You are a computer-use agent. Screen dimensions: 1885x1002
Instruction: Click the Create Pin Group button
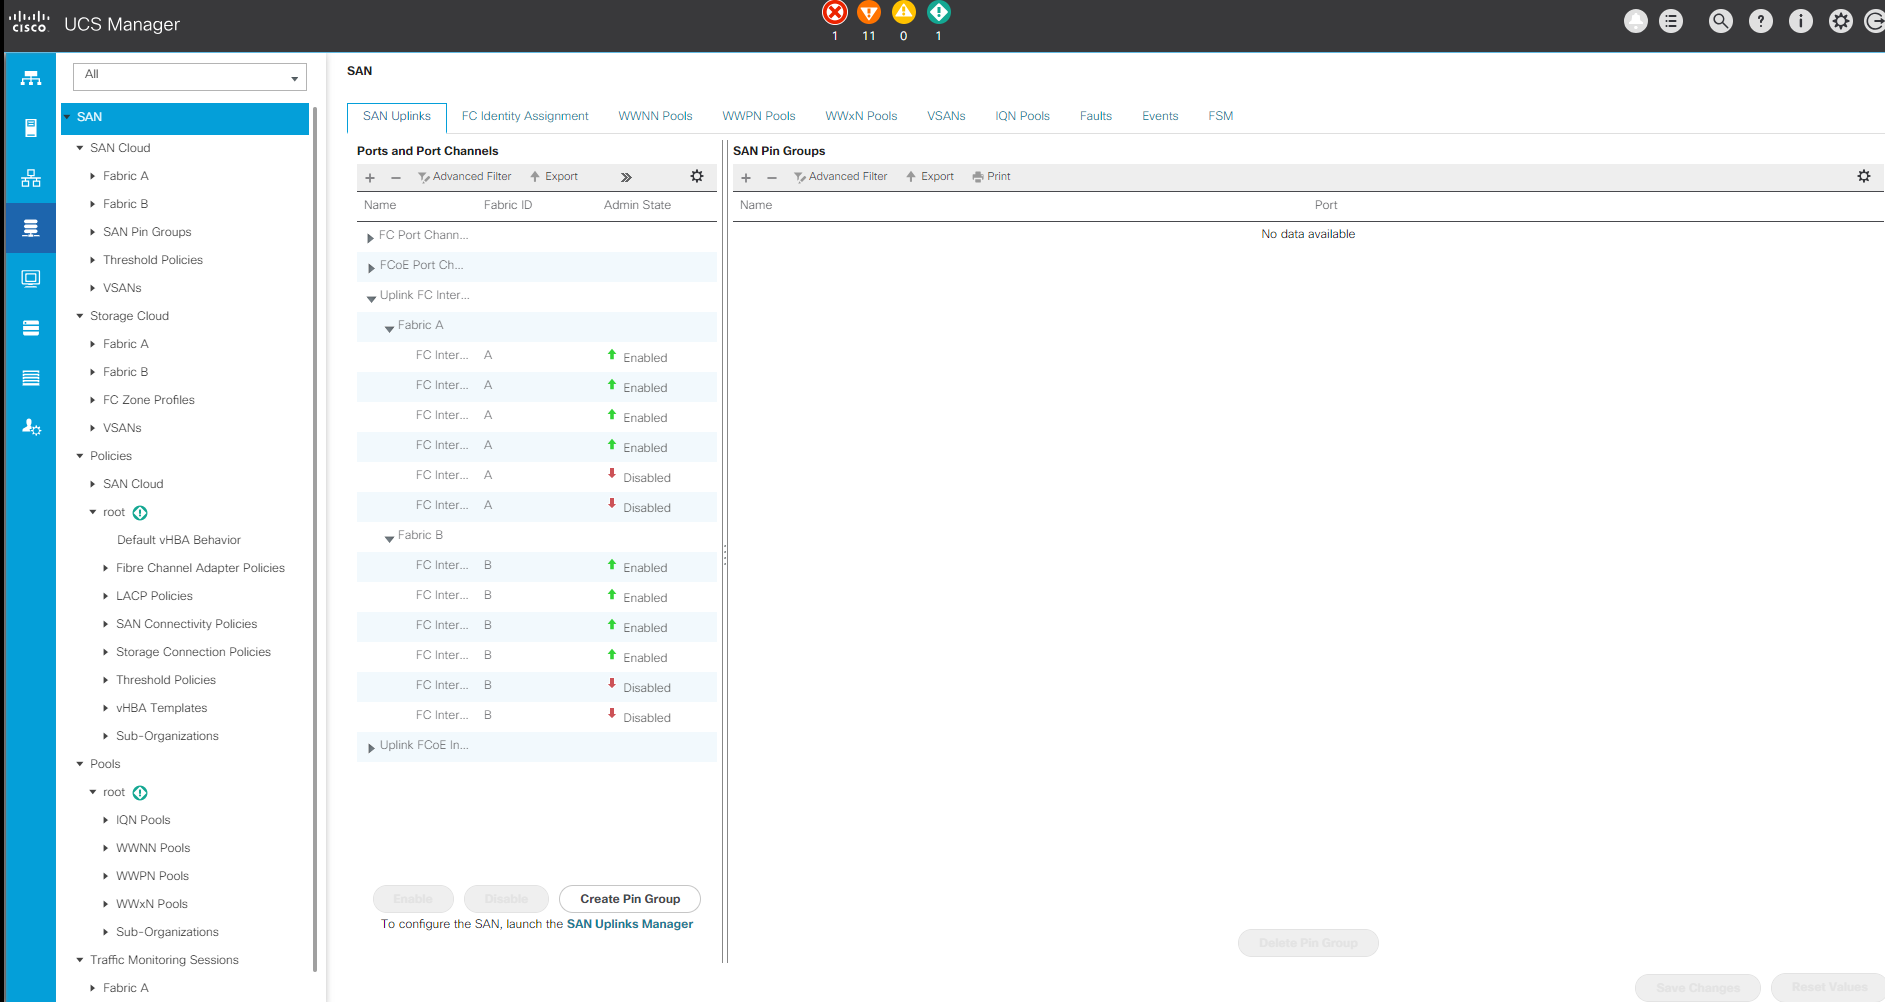(x=630, y=899)
